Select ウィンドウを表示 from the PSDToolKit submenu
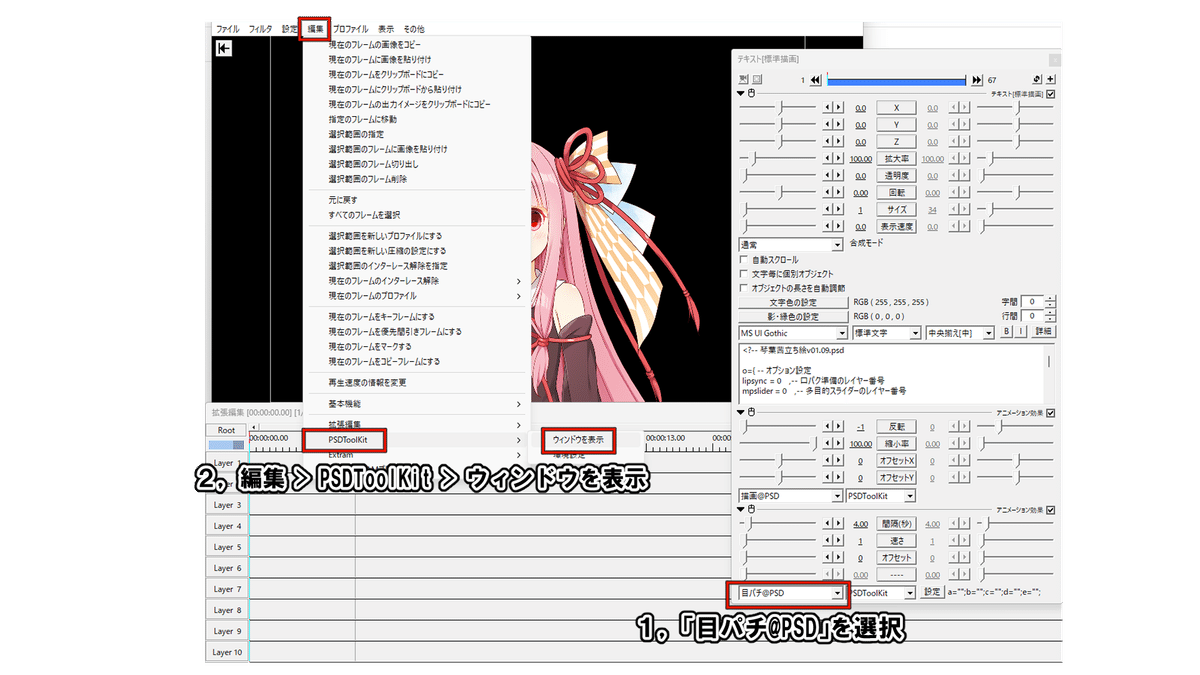 [577, 440]
